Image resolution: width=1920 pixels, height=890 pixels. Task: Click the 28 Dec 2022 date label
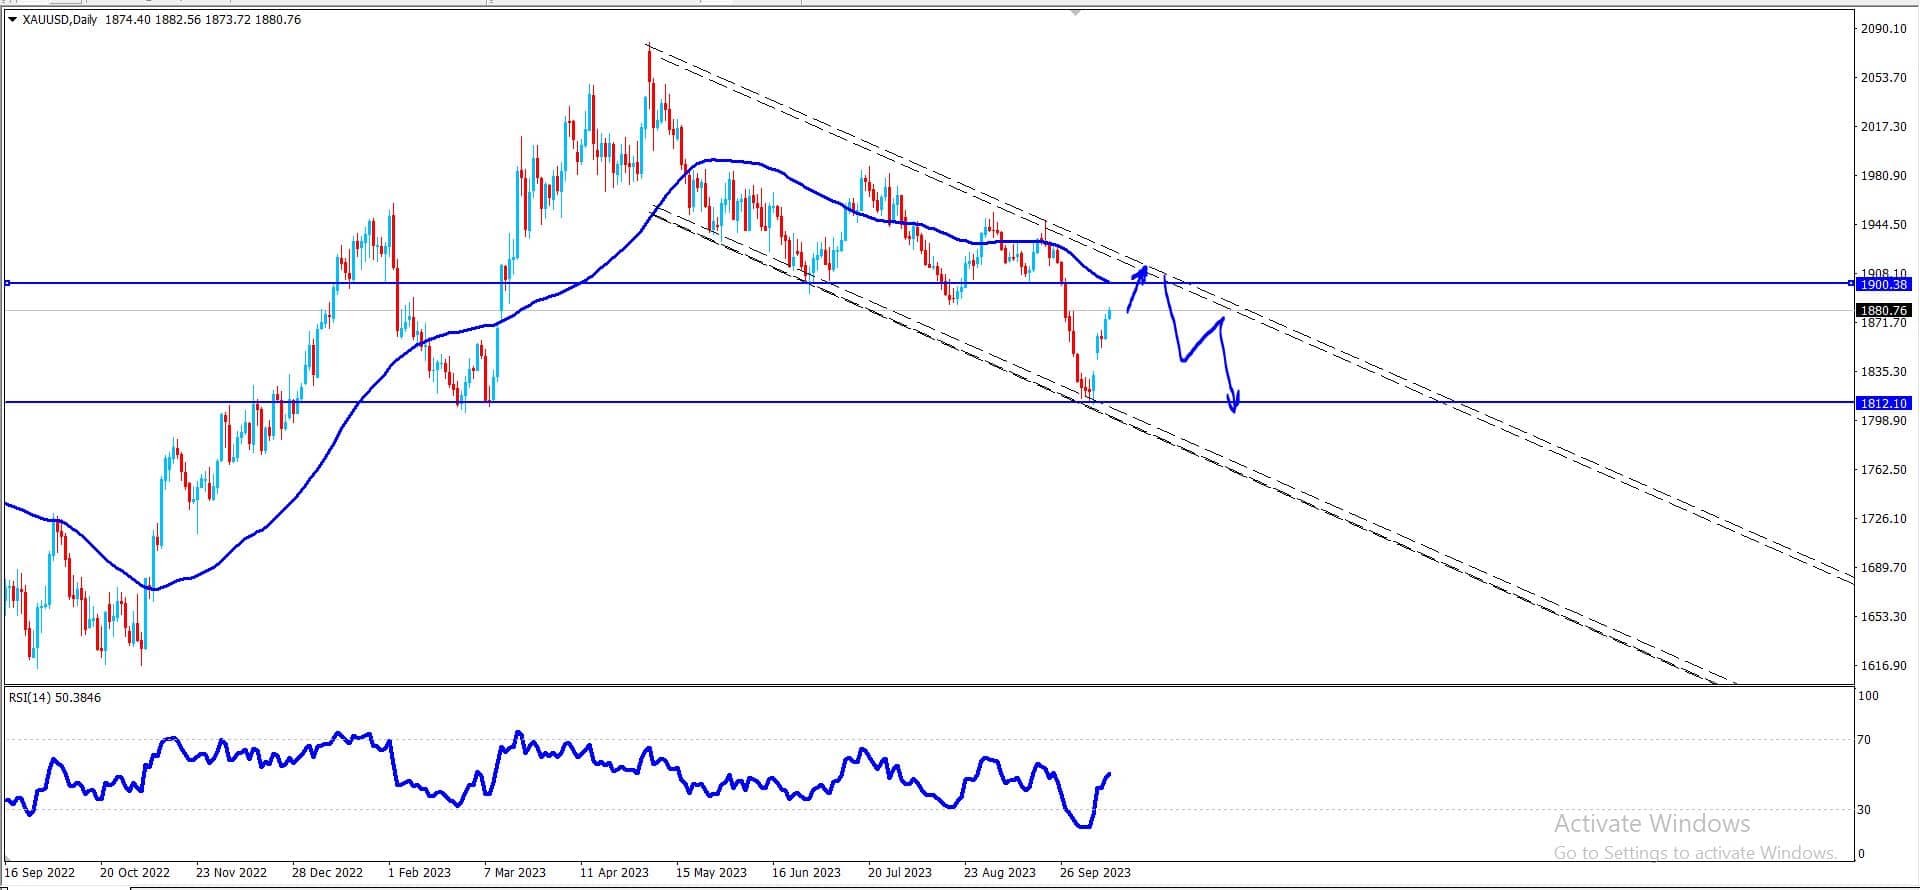point(327,872)
